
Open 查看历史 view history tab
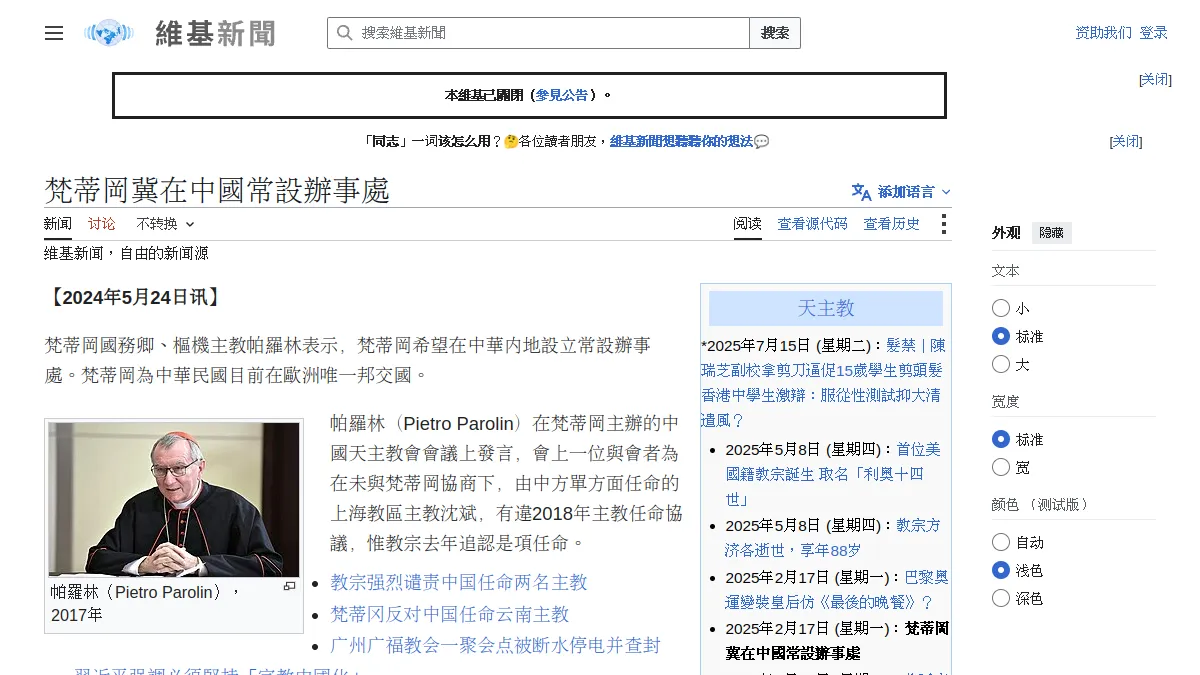click(892, 224)
